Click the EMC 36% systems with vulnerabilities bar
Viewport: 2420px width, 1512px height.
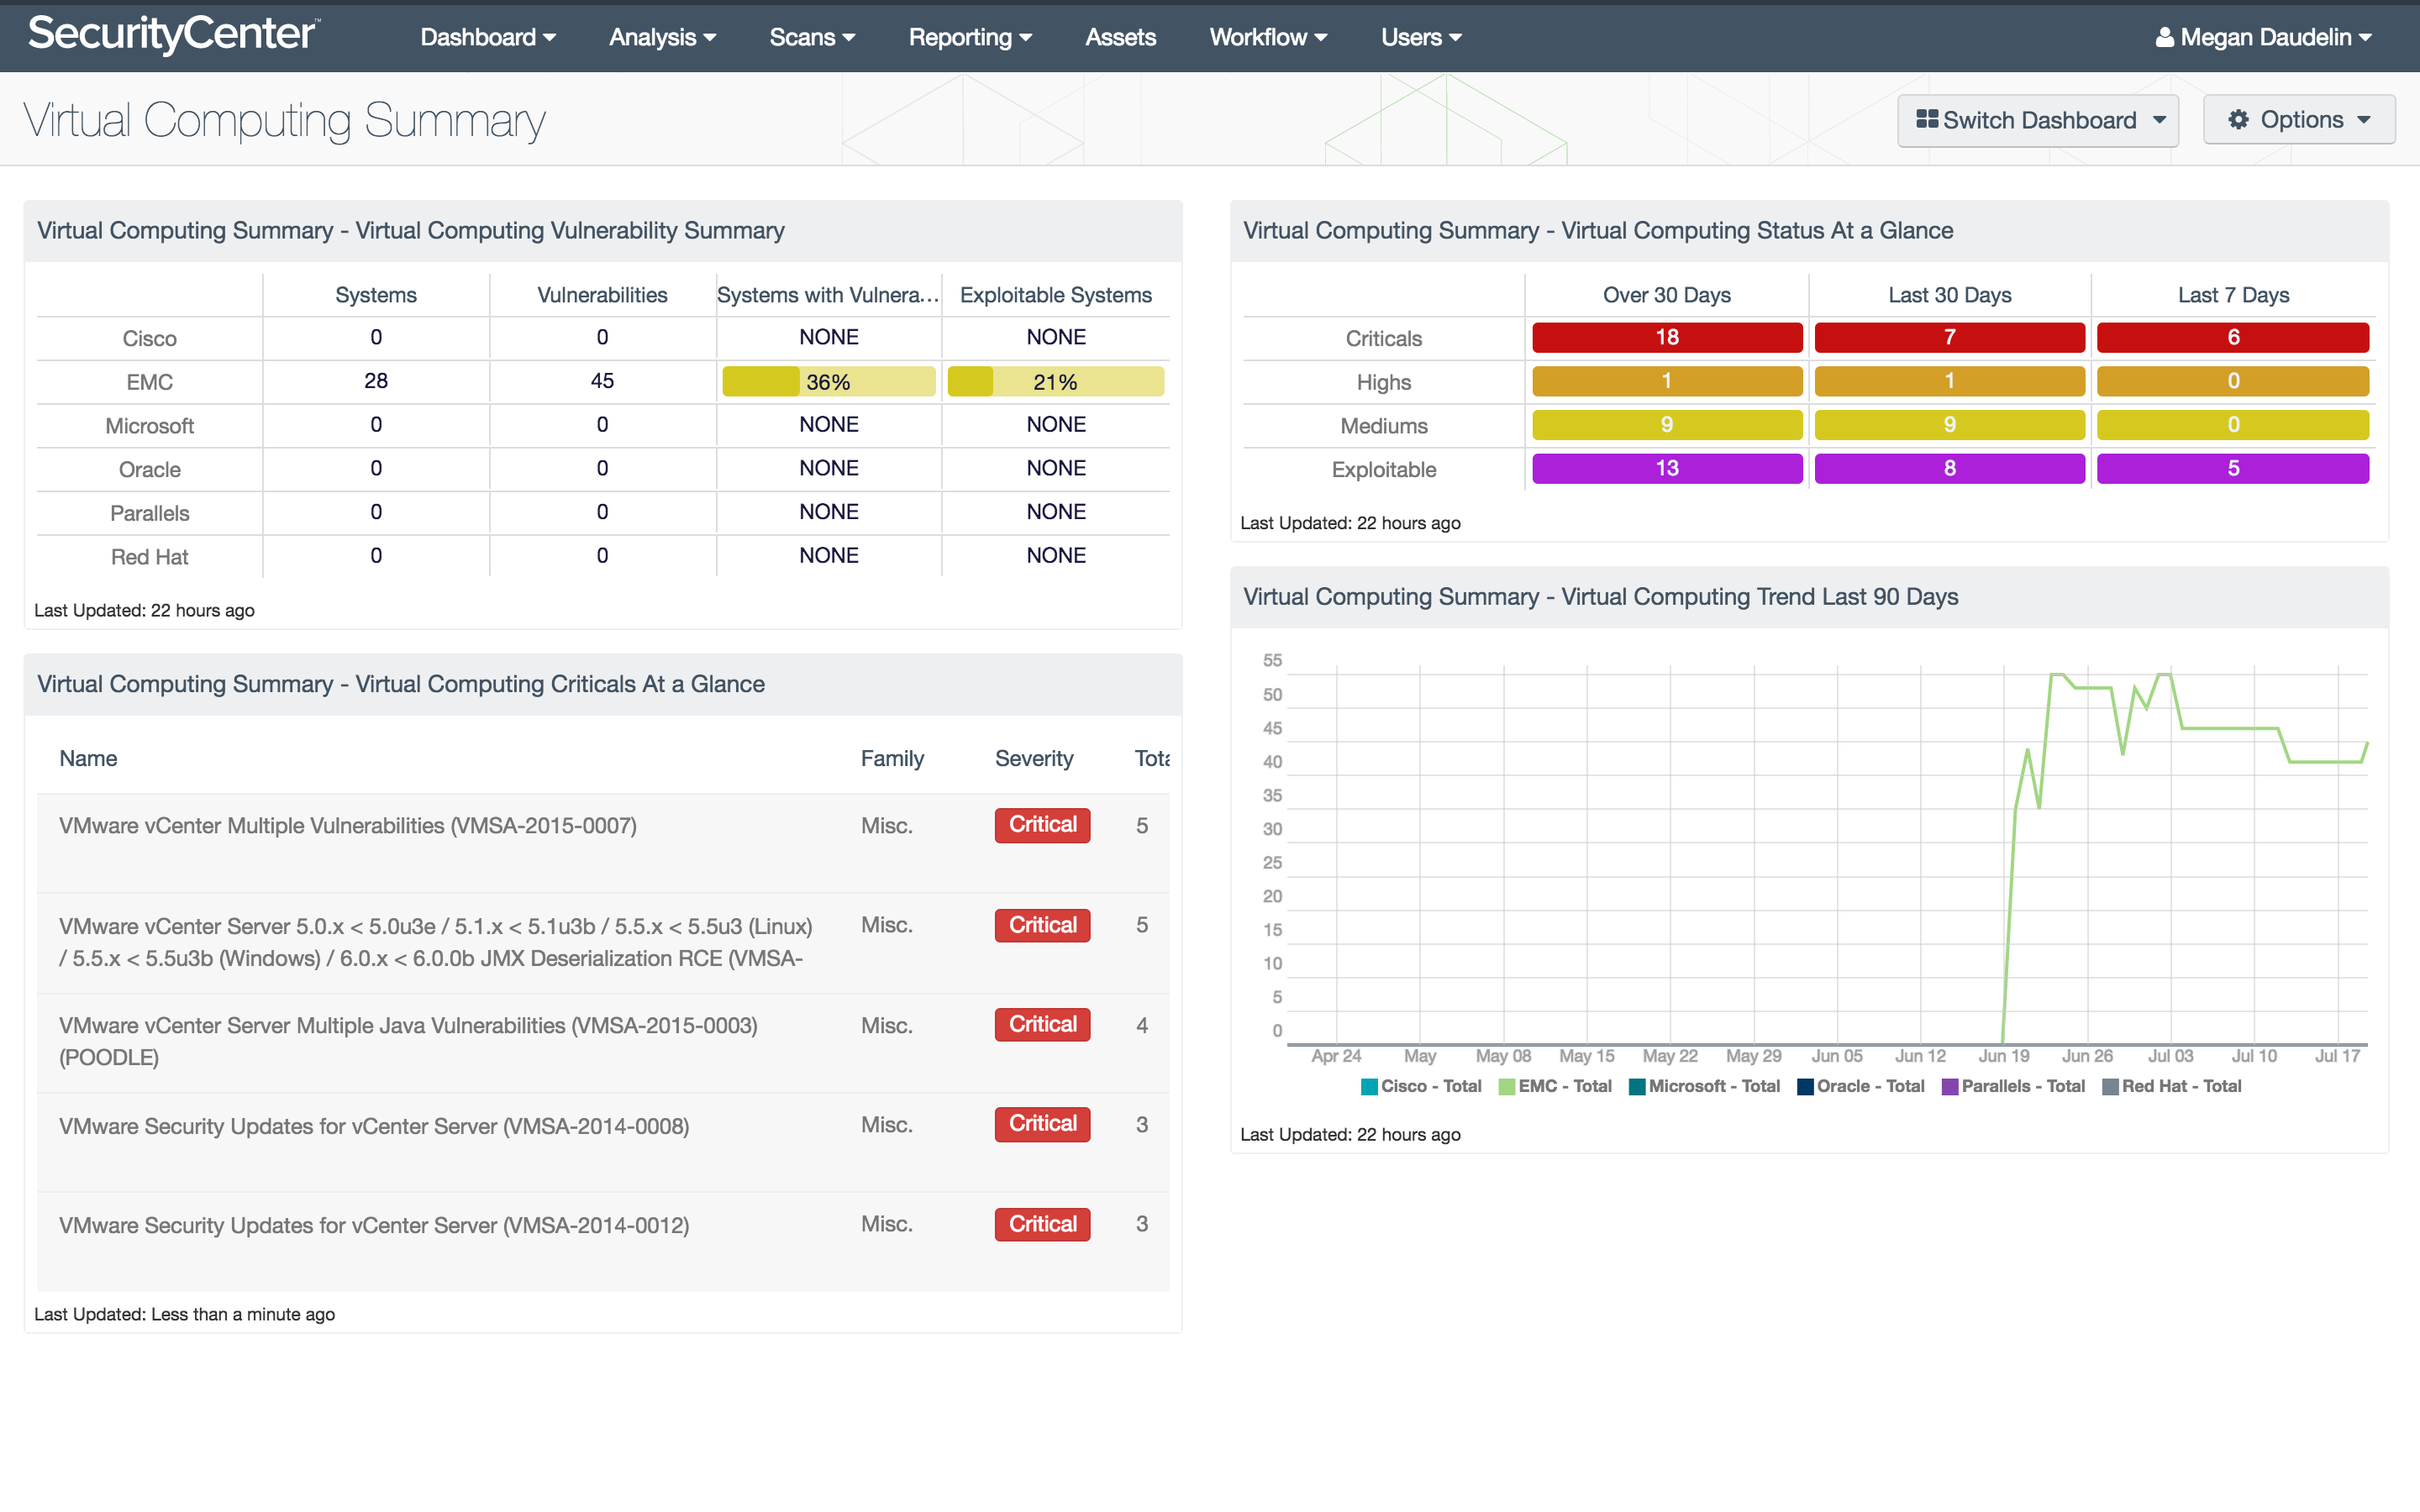tap(829, 382)
